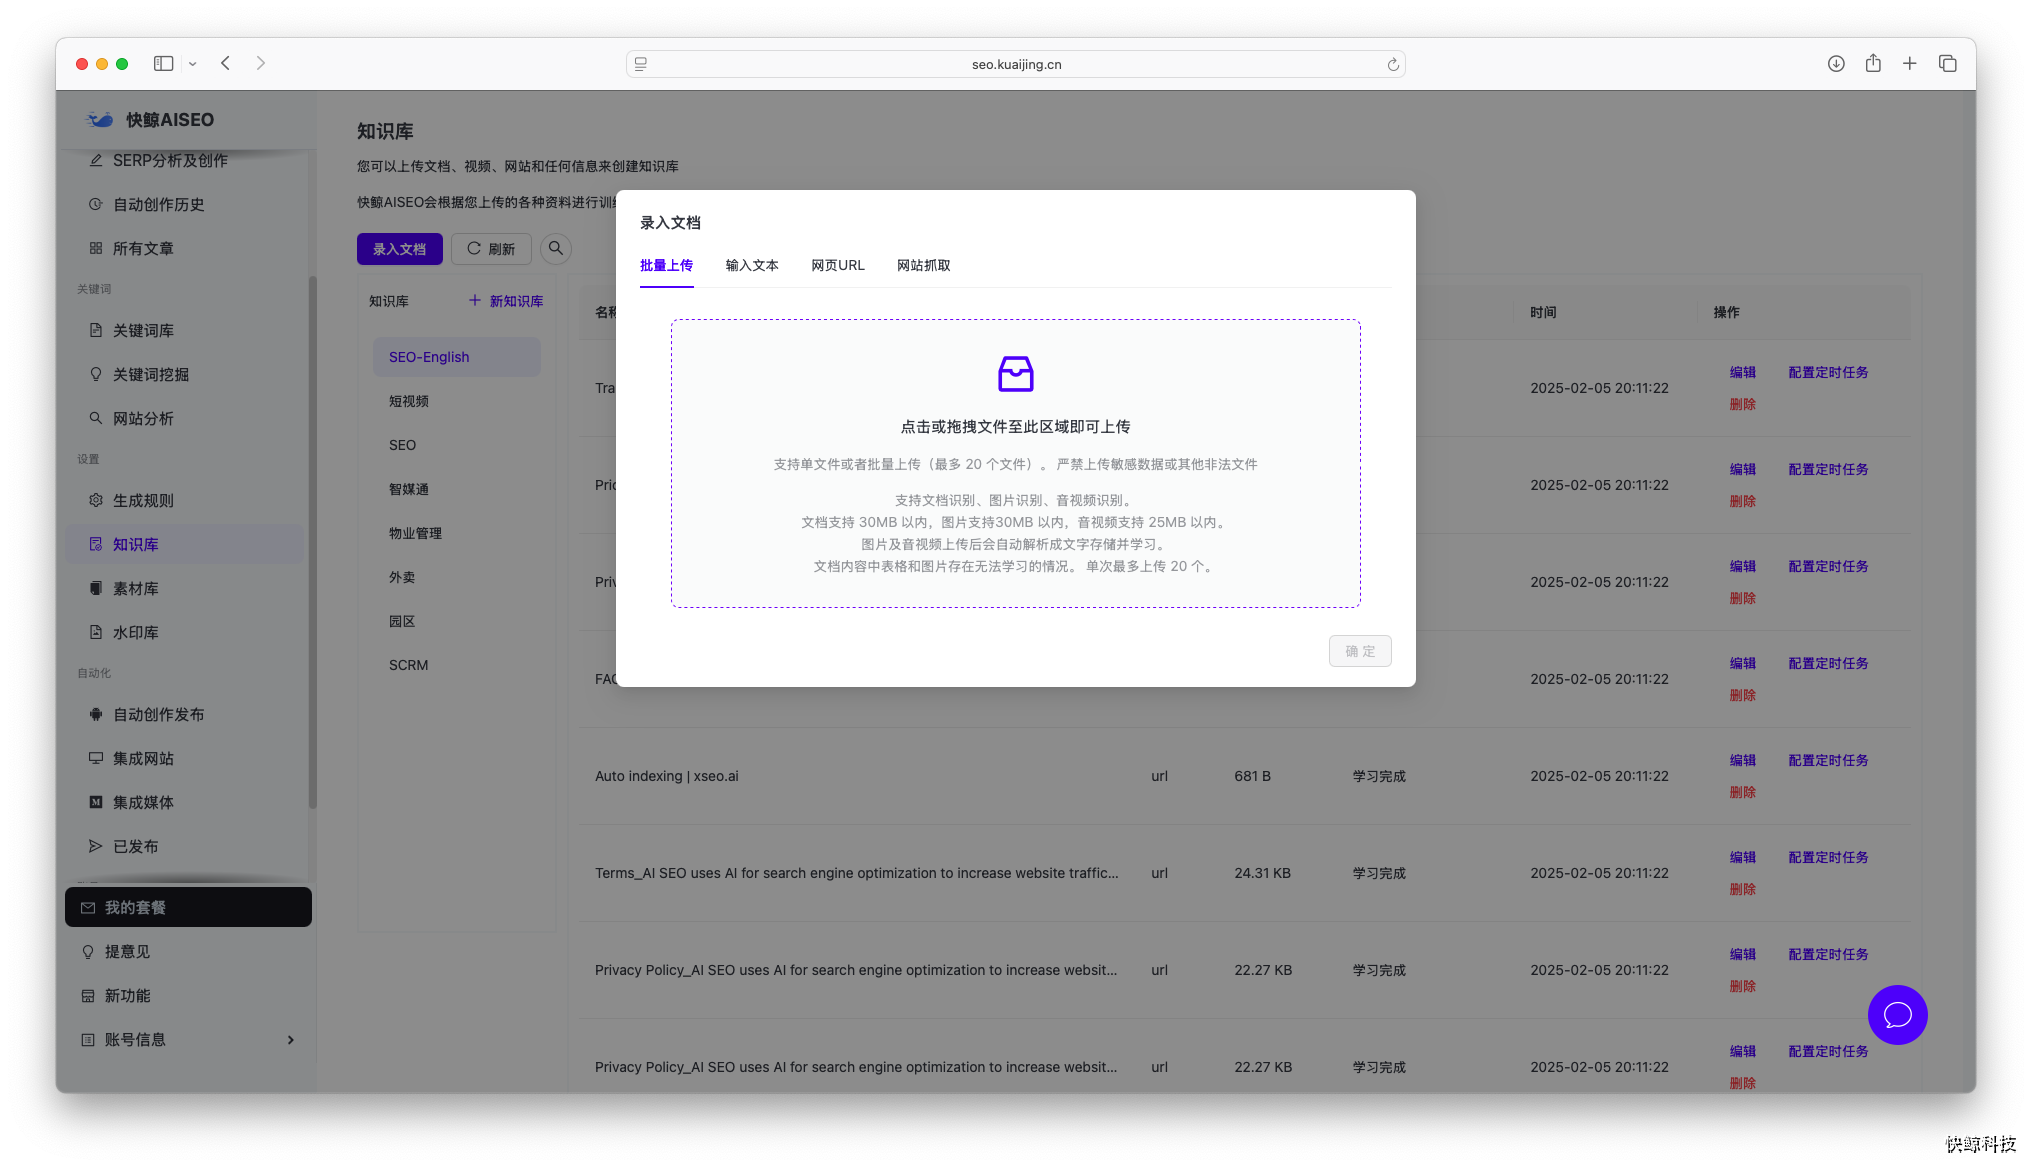Switch to the 网站抓取 tab

pyautogui.click(x=924, y=265)
